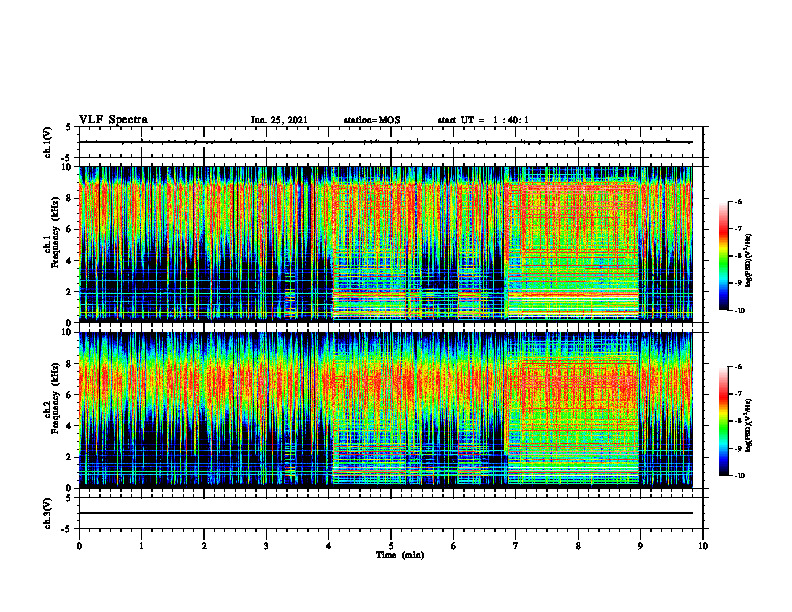
Task: Click the ch.1 spectrogram color scale bar
Action: pyautogui.click(x=723, y=256)
